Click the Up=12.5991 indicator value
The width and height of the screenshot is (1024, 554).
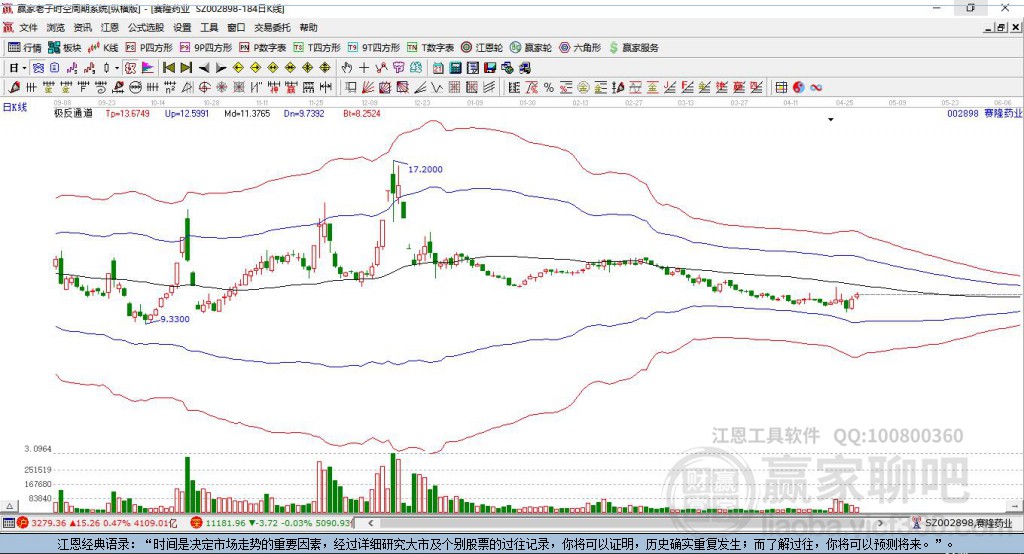[187, 114]
